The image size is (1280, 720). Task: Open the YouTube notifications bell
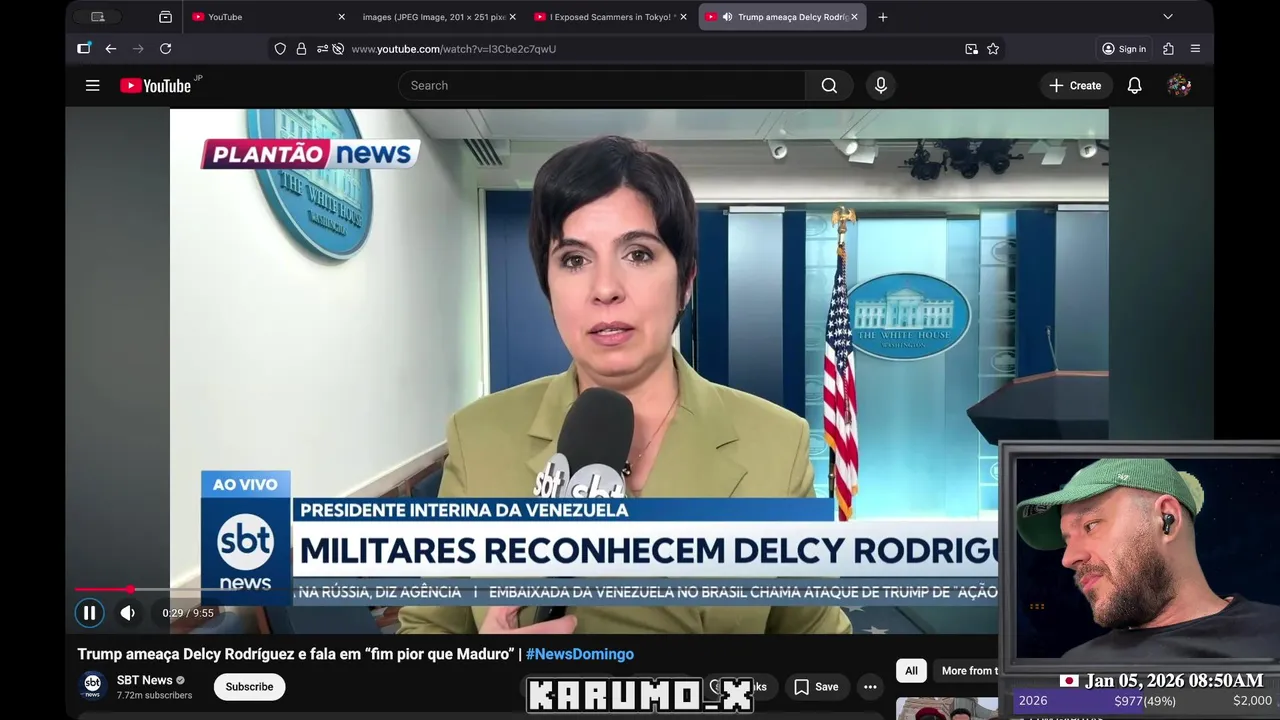click(x=1135, y=86)
